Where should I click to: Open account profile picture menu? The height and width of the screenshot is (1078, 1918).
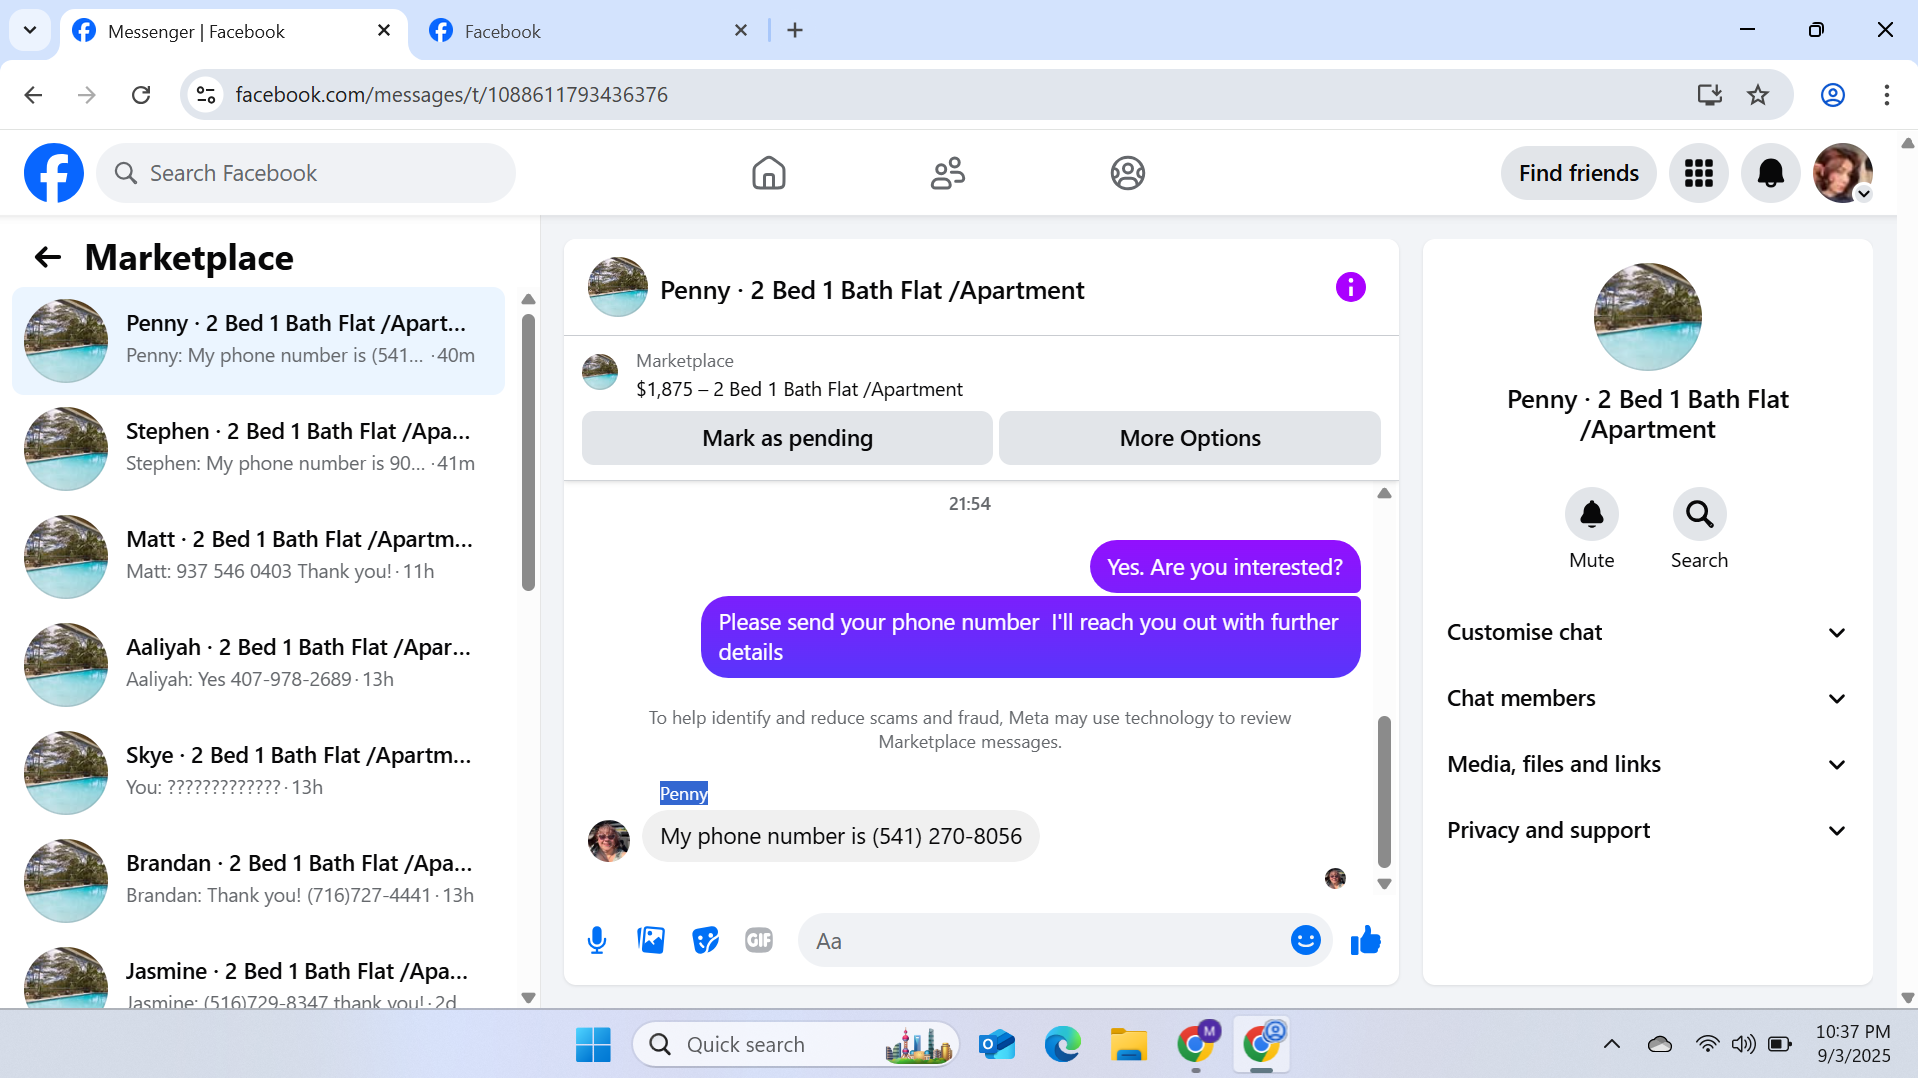point(1842,173)
